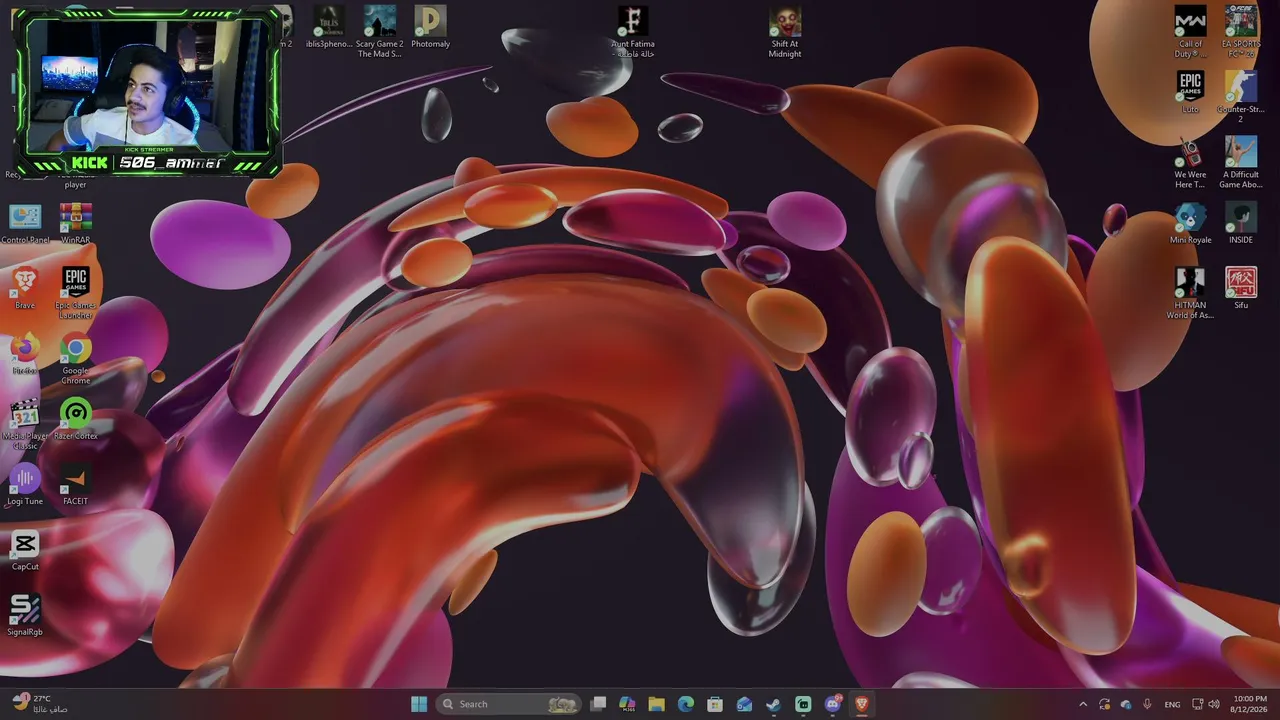
Task: Select the Scary Game 2 desktop icon
Action: click(379, 31)
